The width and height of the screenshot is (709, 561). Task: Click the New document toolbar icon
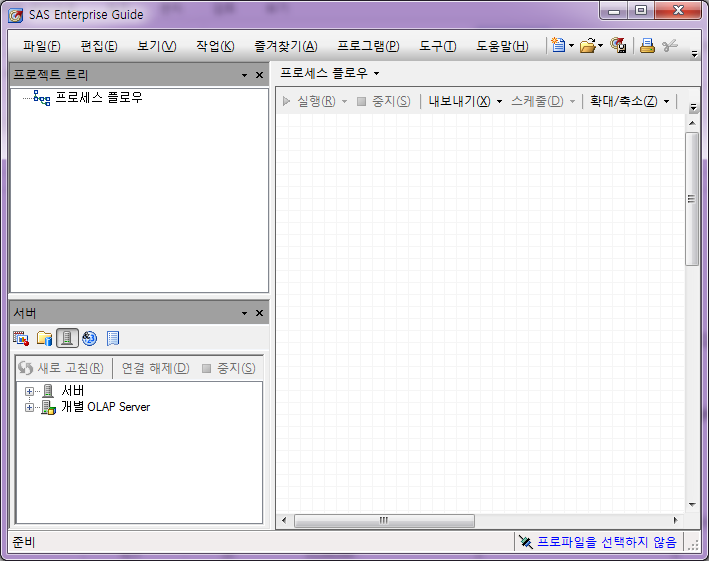[558, 45]
